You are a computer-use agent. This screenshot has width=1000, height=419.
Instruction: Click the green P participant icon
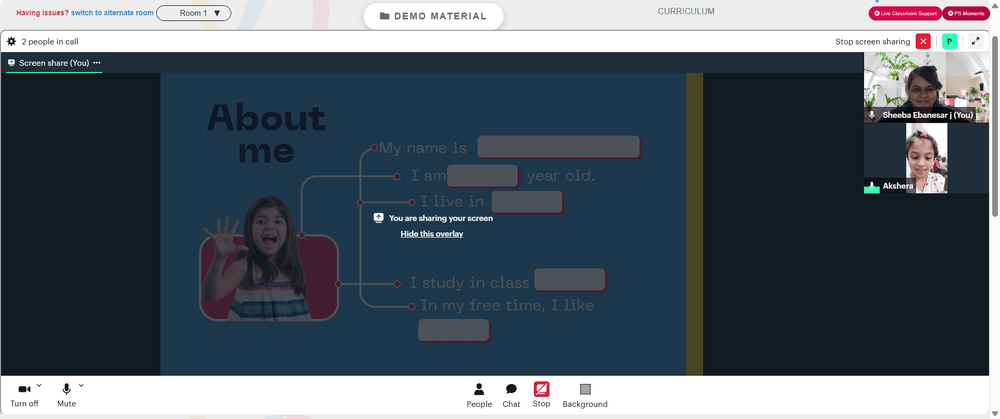pyautogui.click(x=950, y=41)
